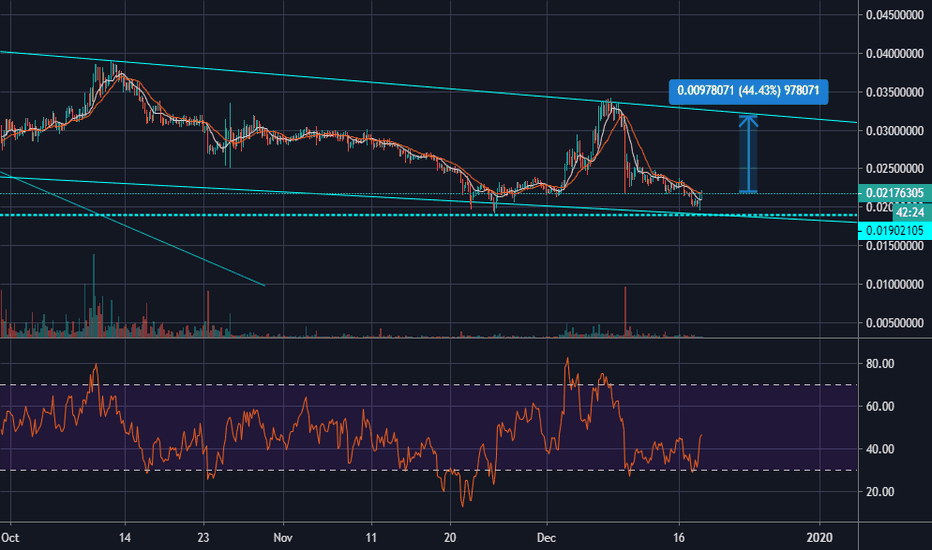
Task: Select the thick dashed cyan horizontal support line
Action: click(429, 215)
